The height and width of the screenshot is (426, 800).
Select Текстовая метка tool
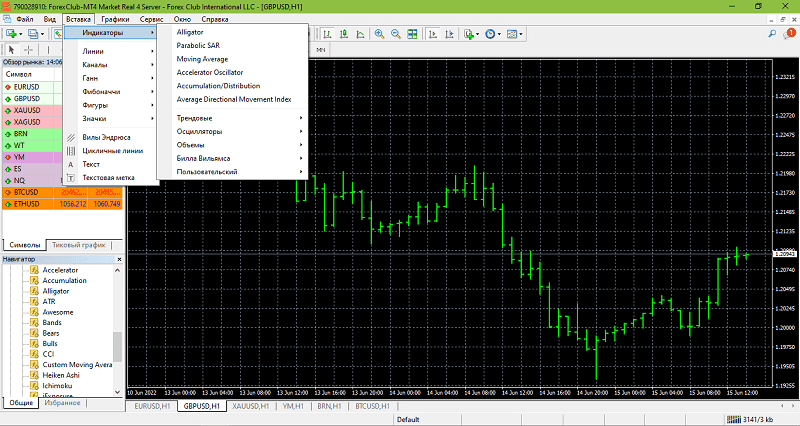pos(111,178)
